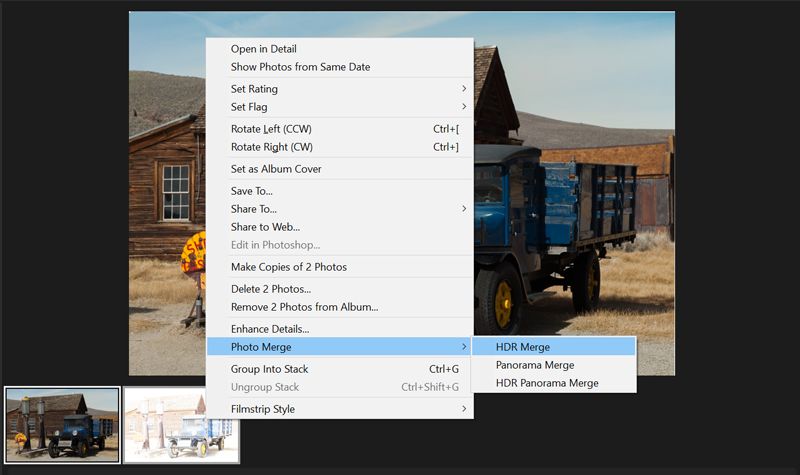Image resolution: width=800 pixels, height=475 pixels.
Task: Select the overexposed truck filmstrip thumbnail
Action: coord(181,426)
